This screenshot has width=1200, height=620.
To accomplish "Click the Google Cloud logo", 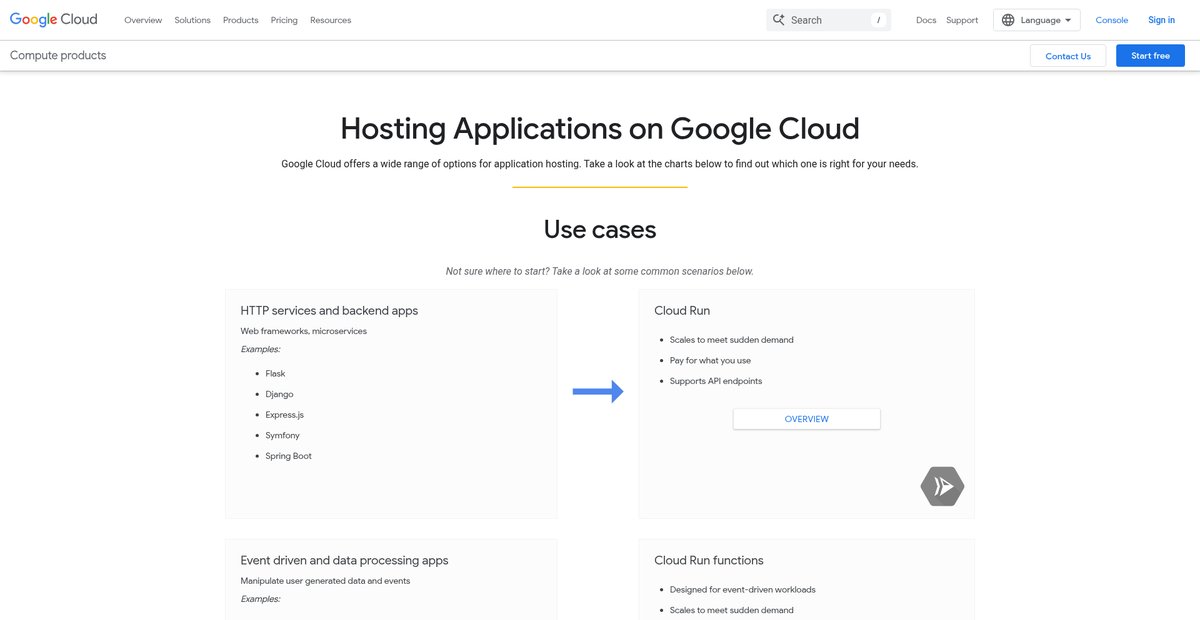I will pos(54,20).
